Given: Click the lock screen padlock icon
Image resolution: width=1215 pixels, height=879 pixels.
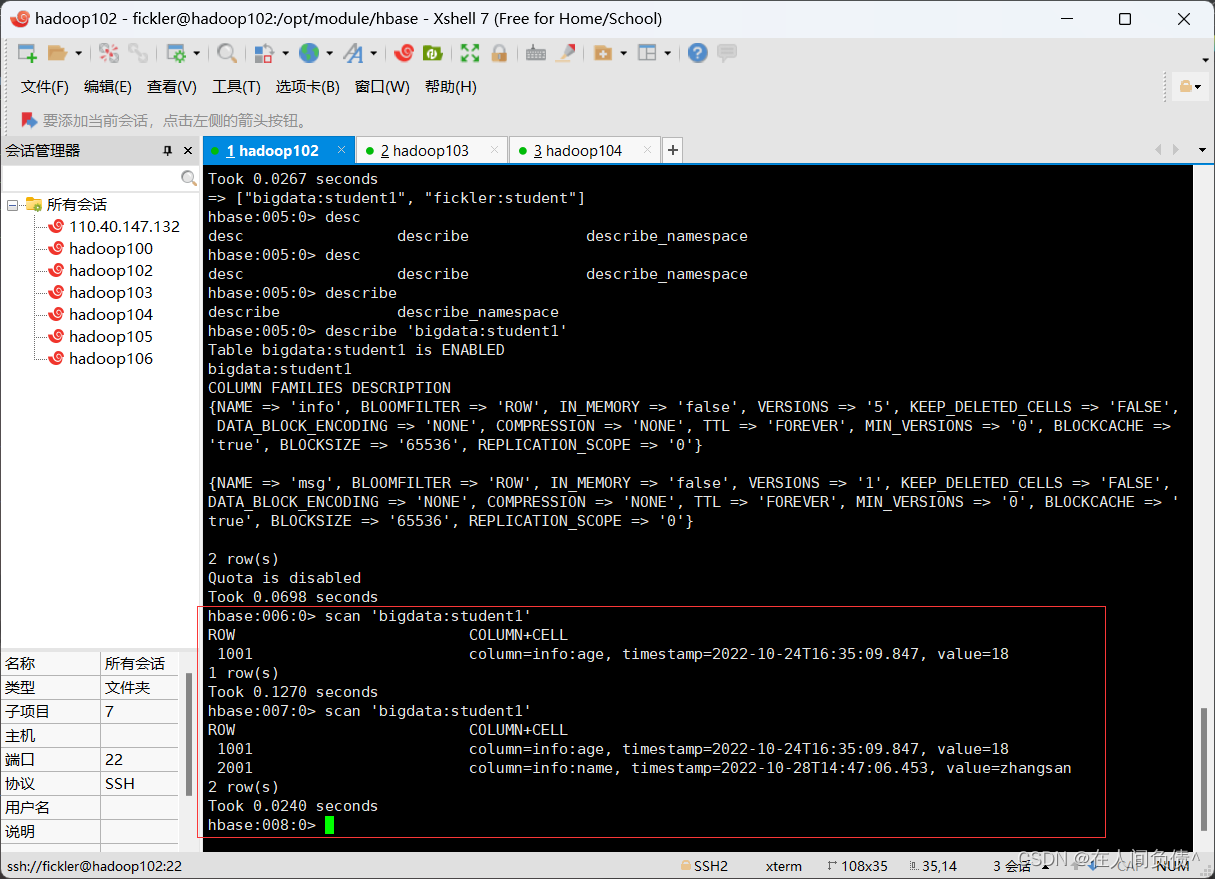Looking at the screenshot, I should click(499, 53).
